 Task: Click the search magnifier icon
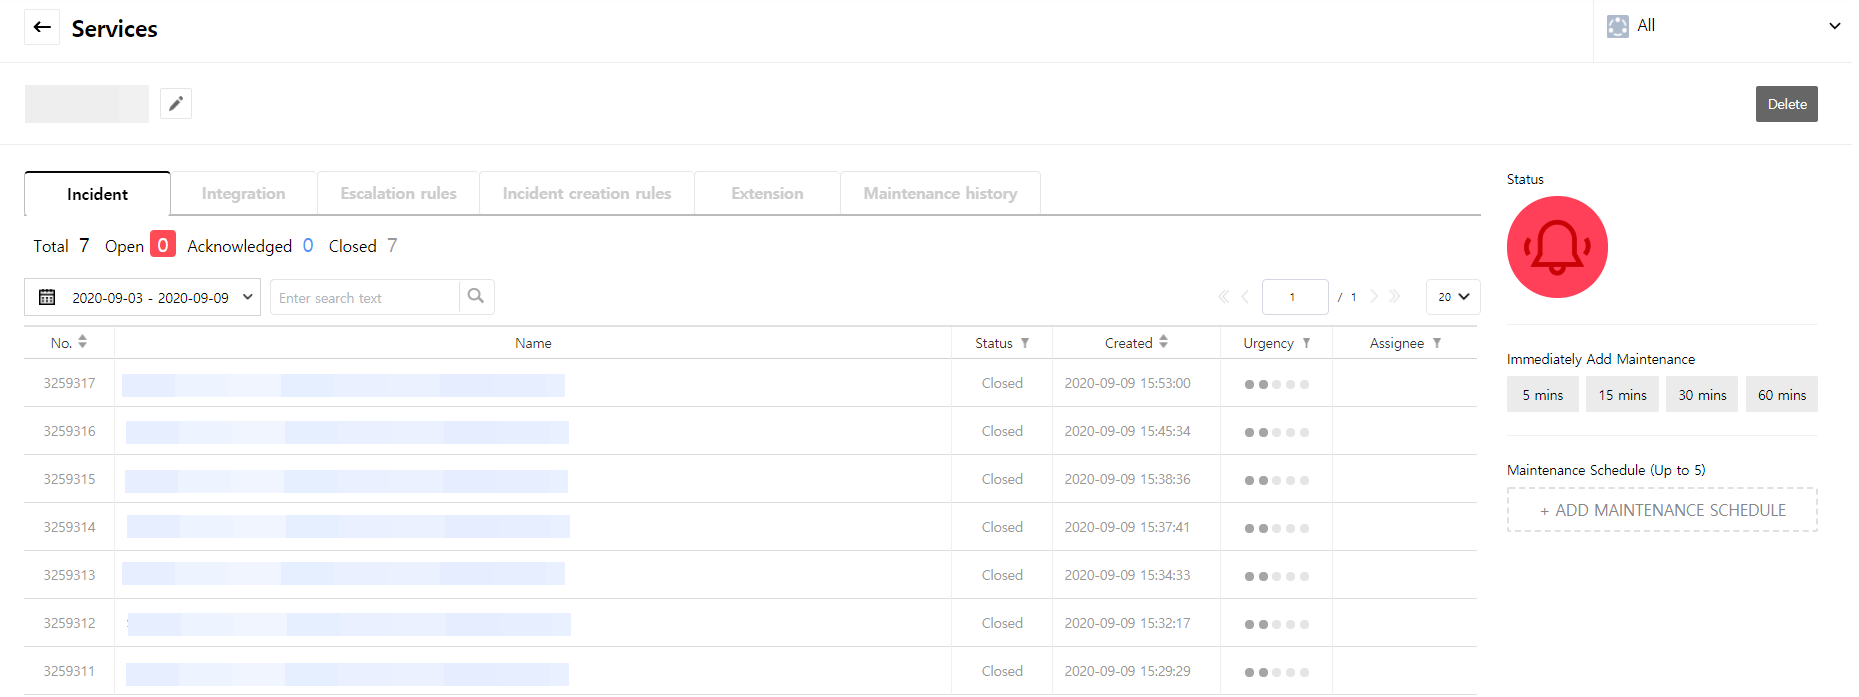(x=476, y=297)
